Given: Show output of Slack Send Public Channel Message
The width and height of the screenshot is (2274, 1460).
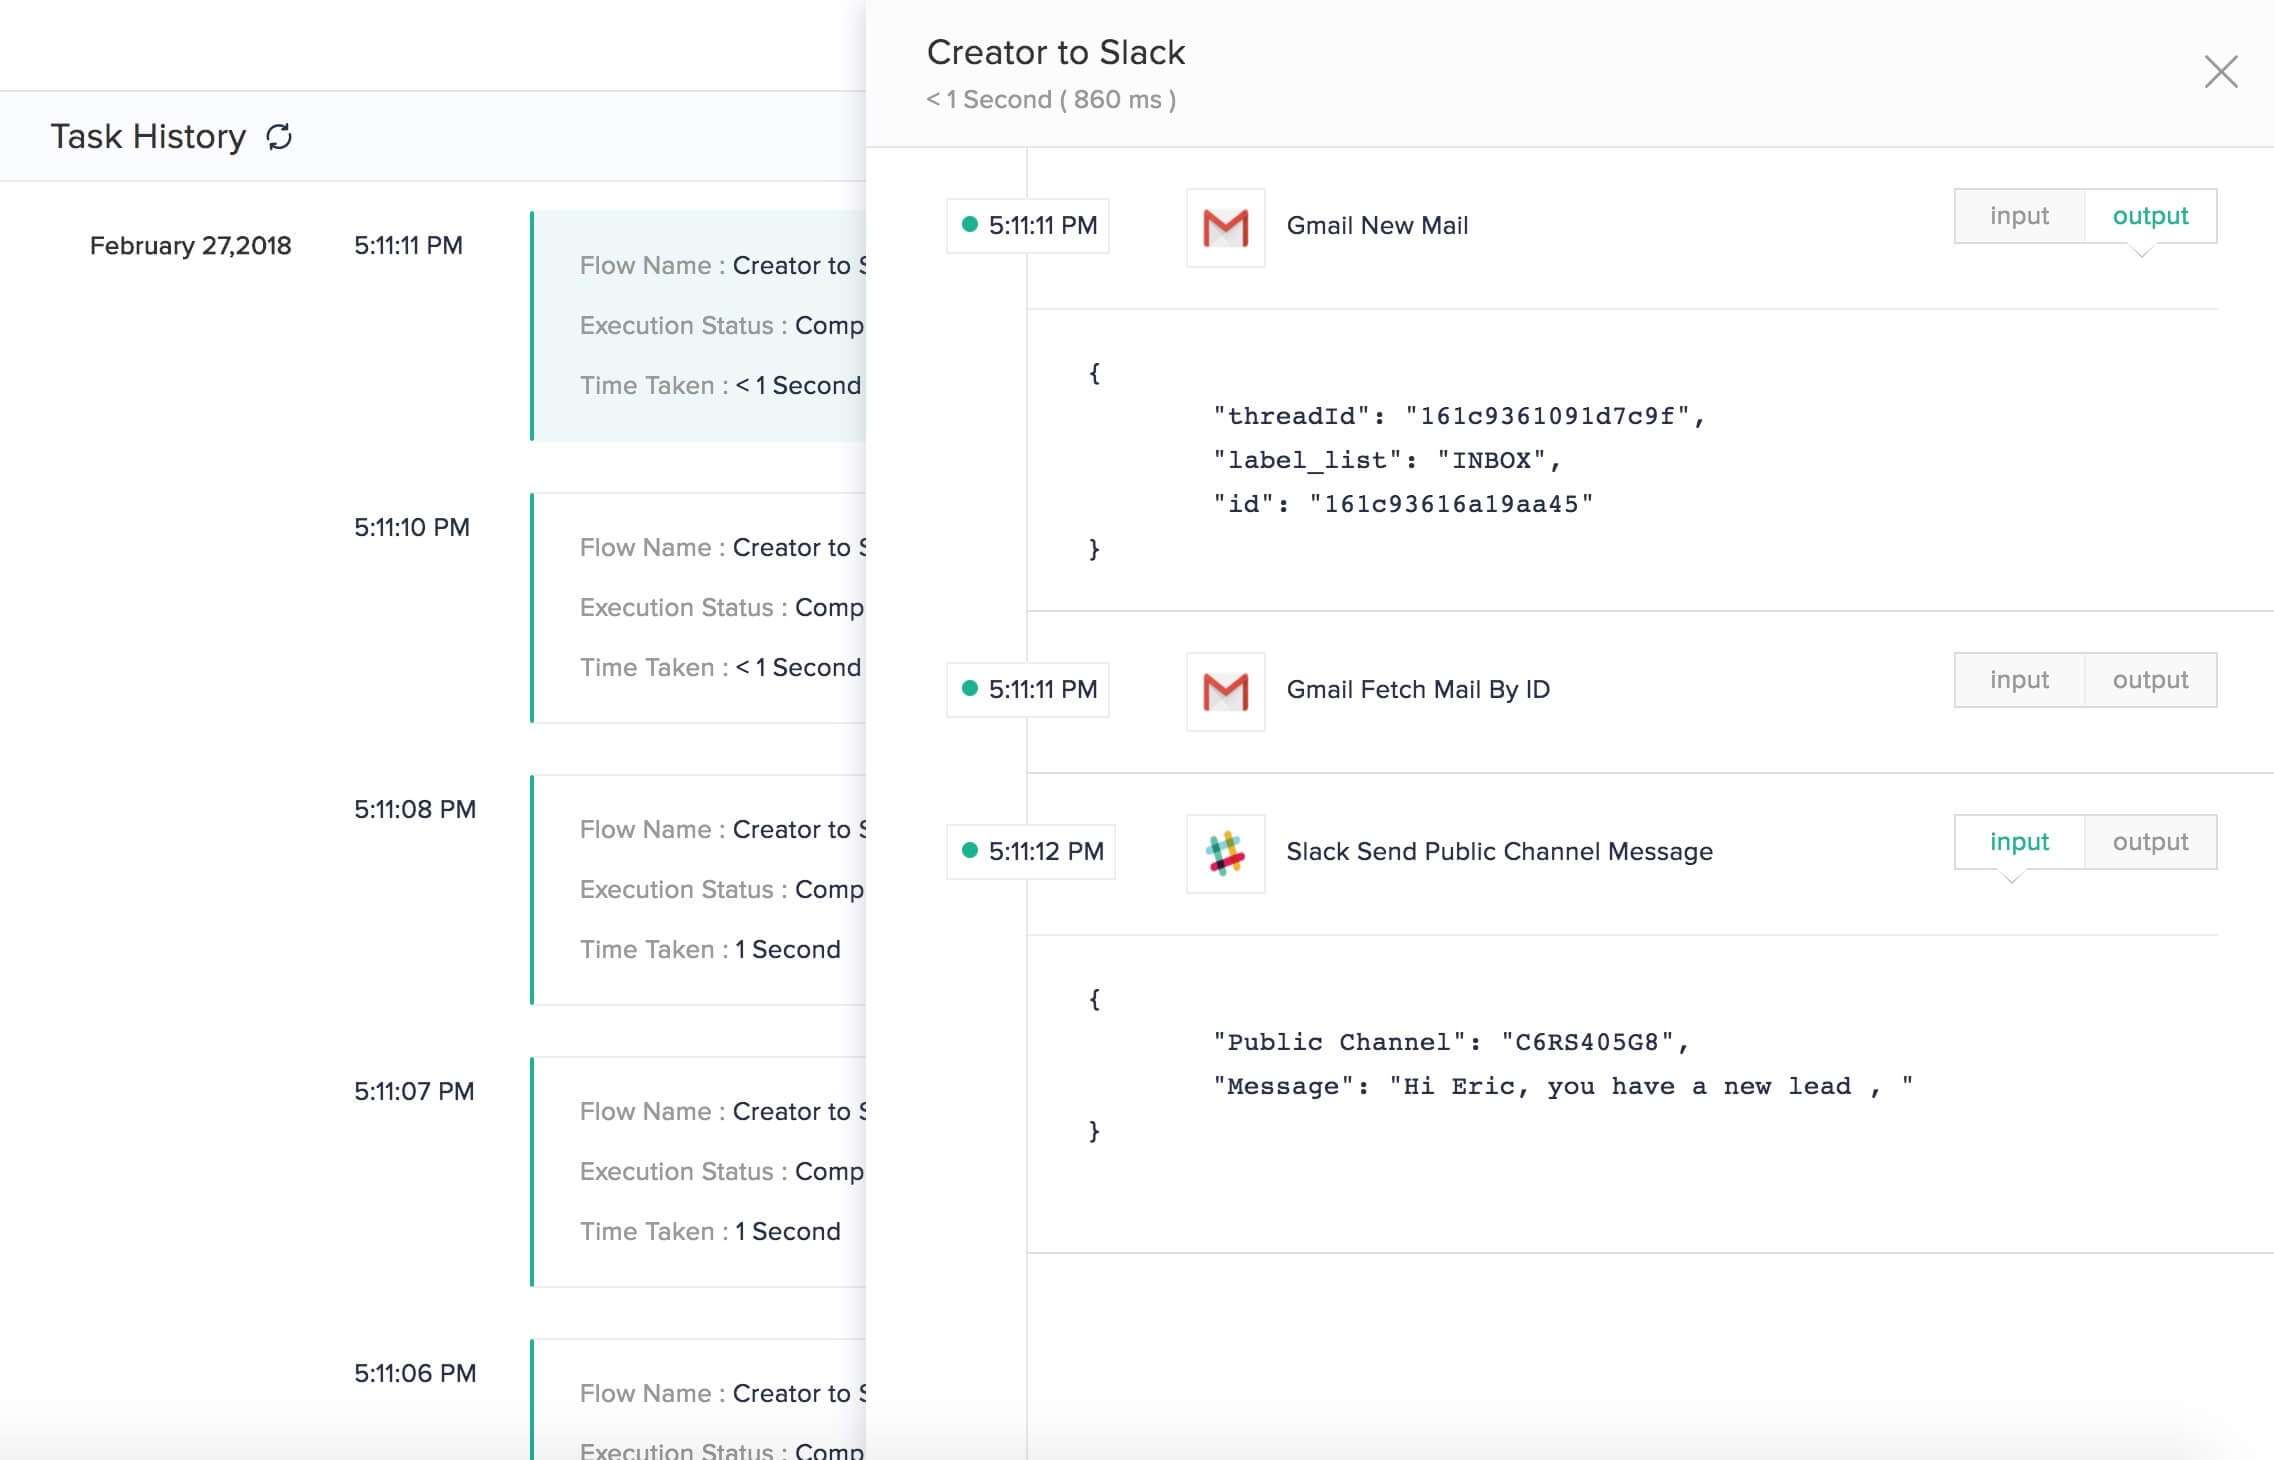Looking at the screenshot, I should (2150, 842).
